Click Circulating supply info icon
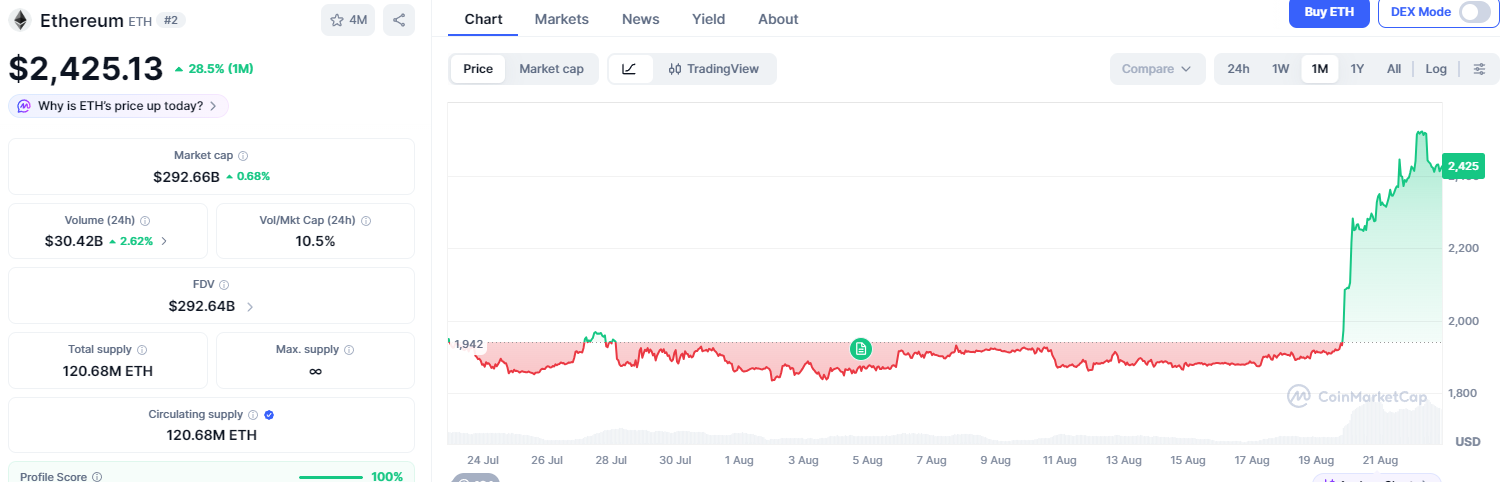Image resolution: width=1500 pixels, height=482 pixels. pos(253,415)
